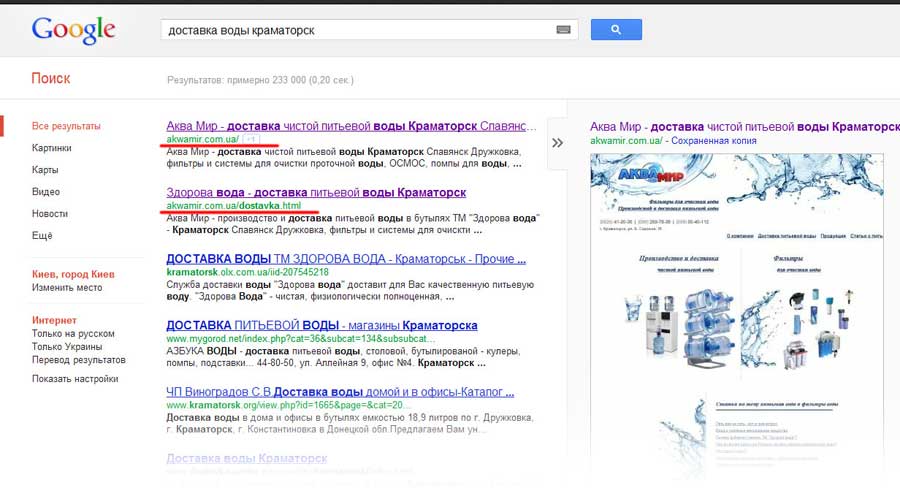Click the +1 badge next to akwamir.com.ua
This screenshot has width=900, height=488.
click(251, 139)
